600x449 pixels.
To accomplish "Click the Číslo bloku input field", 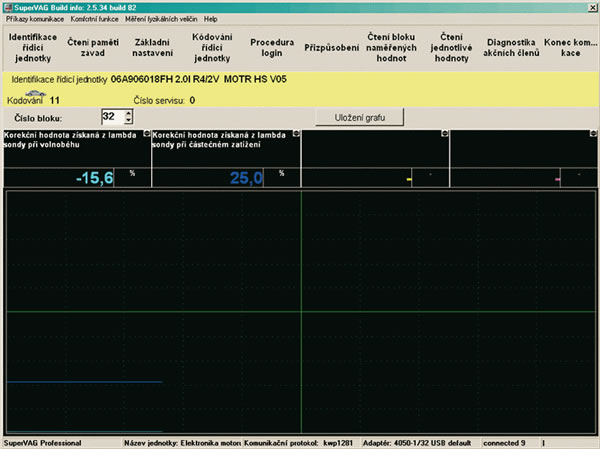I will 113,117.
